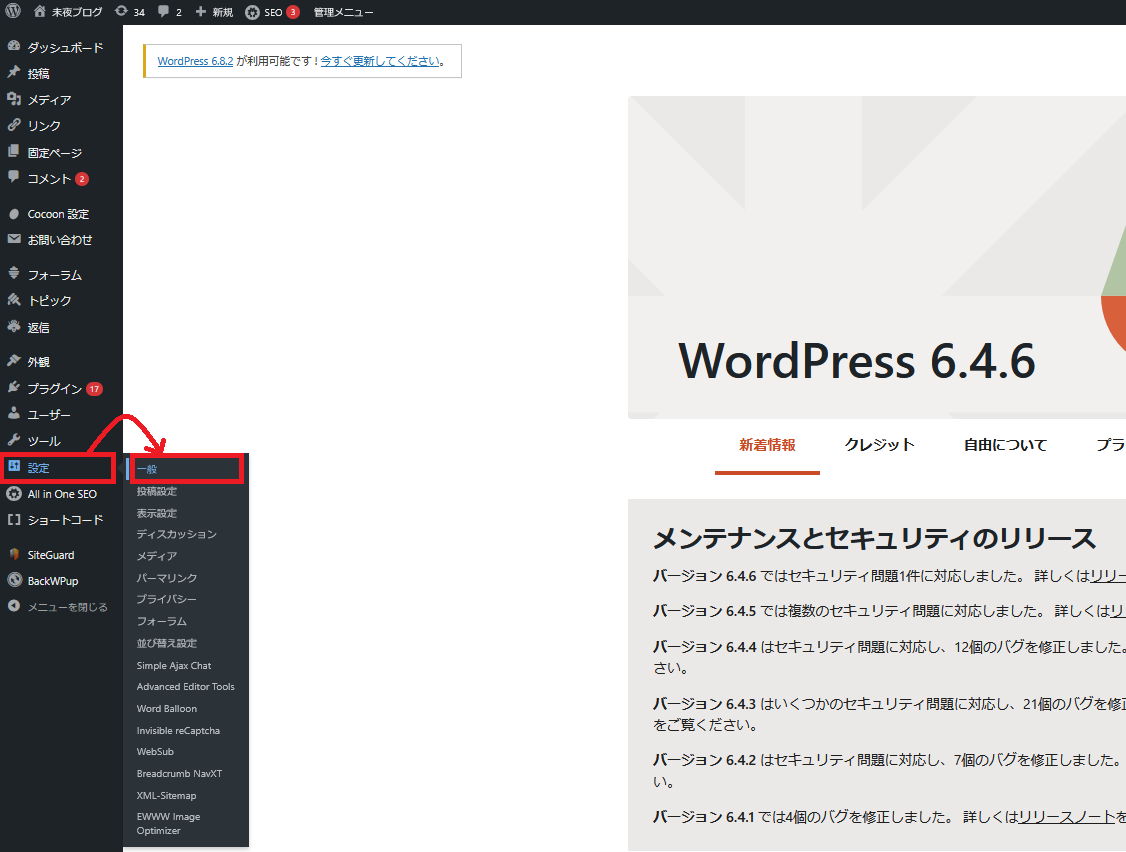Open the comments bubble icon in admin bar
The image size is (1126, 852).
(x=164, y=12)
